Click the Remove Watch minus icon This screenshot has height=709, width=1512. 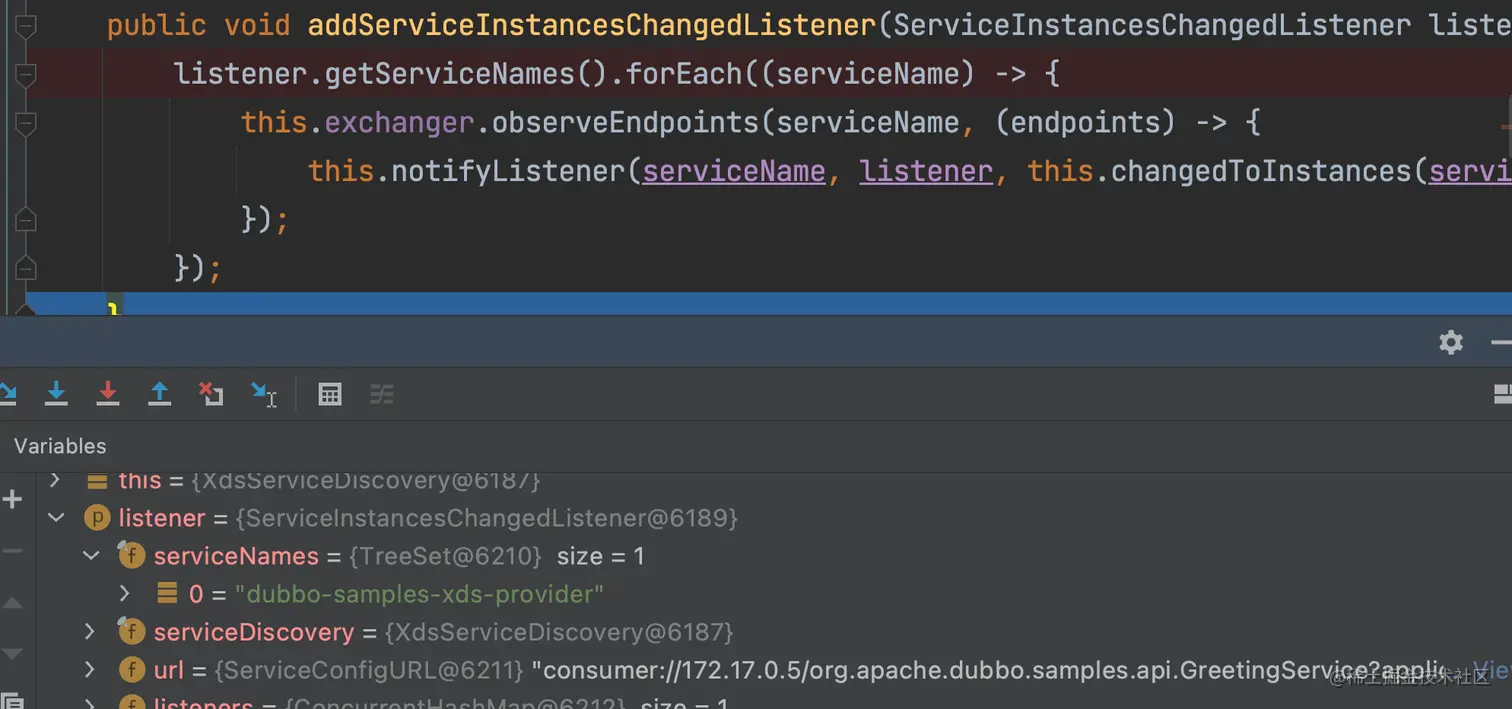click(x=12, y=547)
